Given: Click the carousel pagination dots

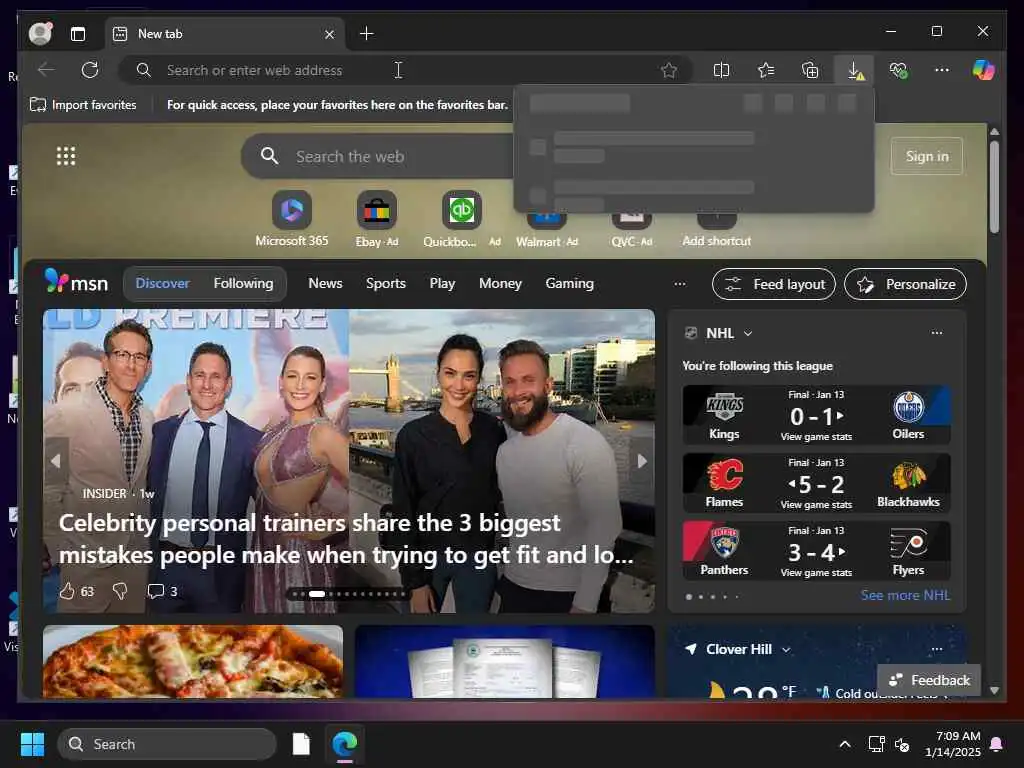Looking at the screenshot, I should click(x=349, y=594).
